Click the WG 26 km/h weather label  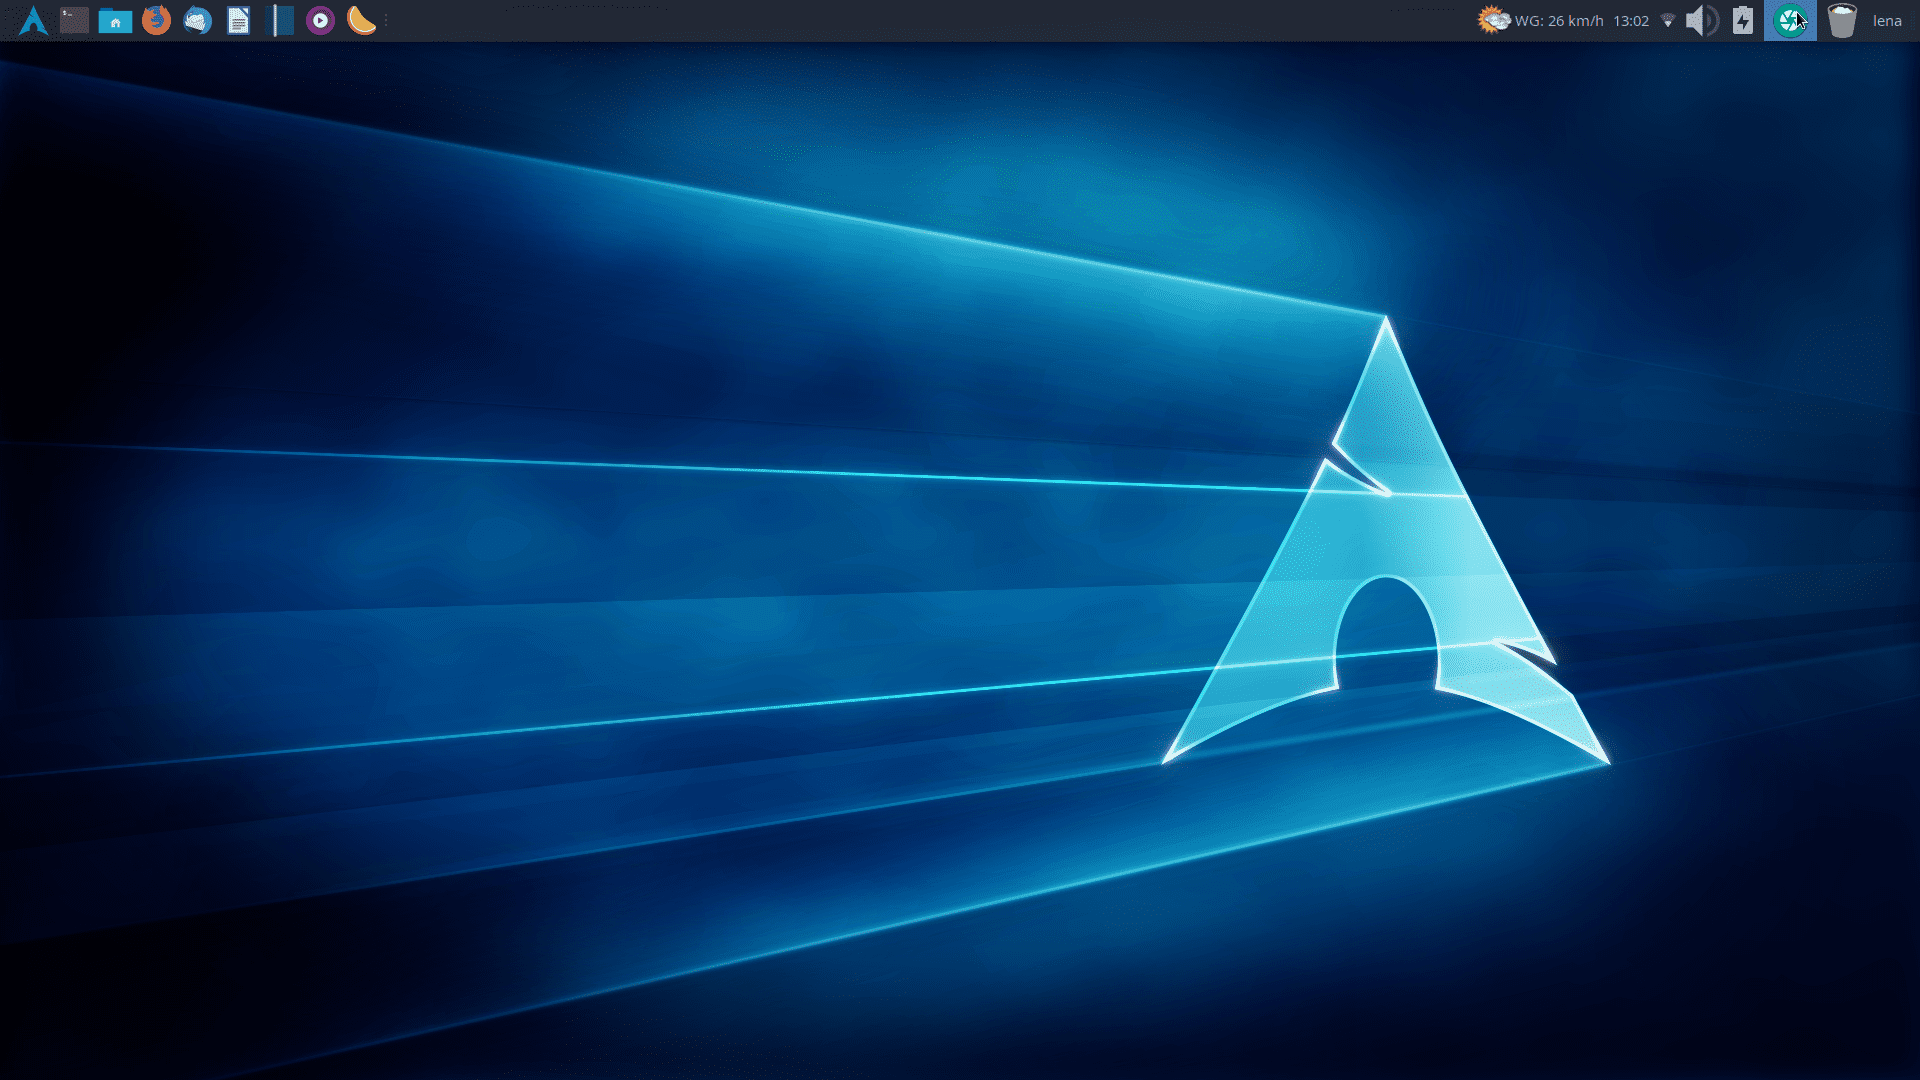click(x=1558, y=21)
